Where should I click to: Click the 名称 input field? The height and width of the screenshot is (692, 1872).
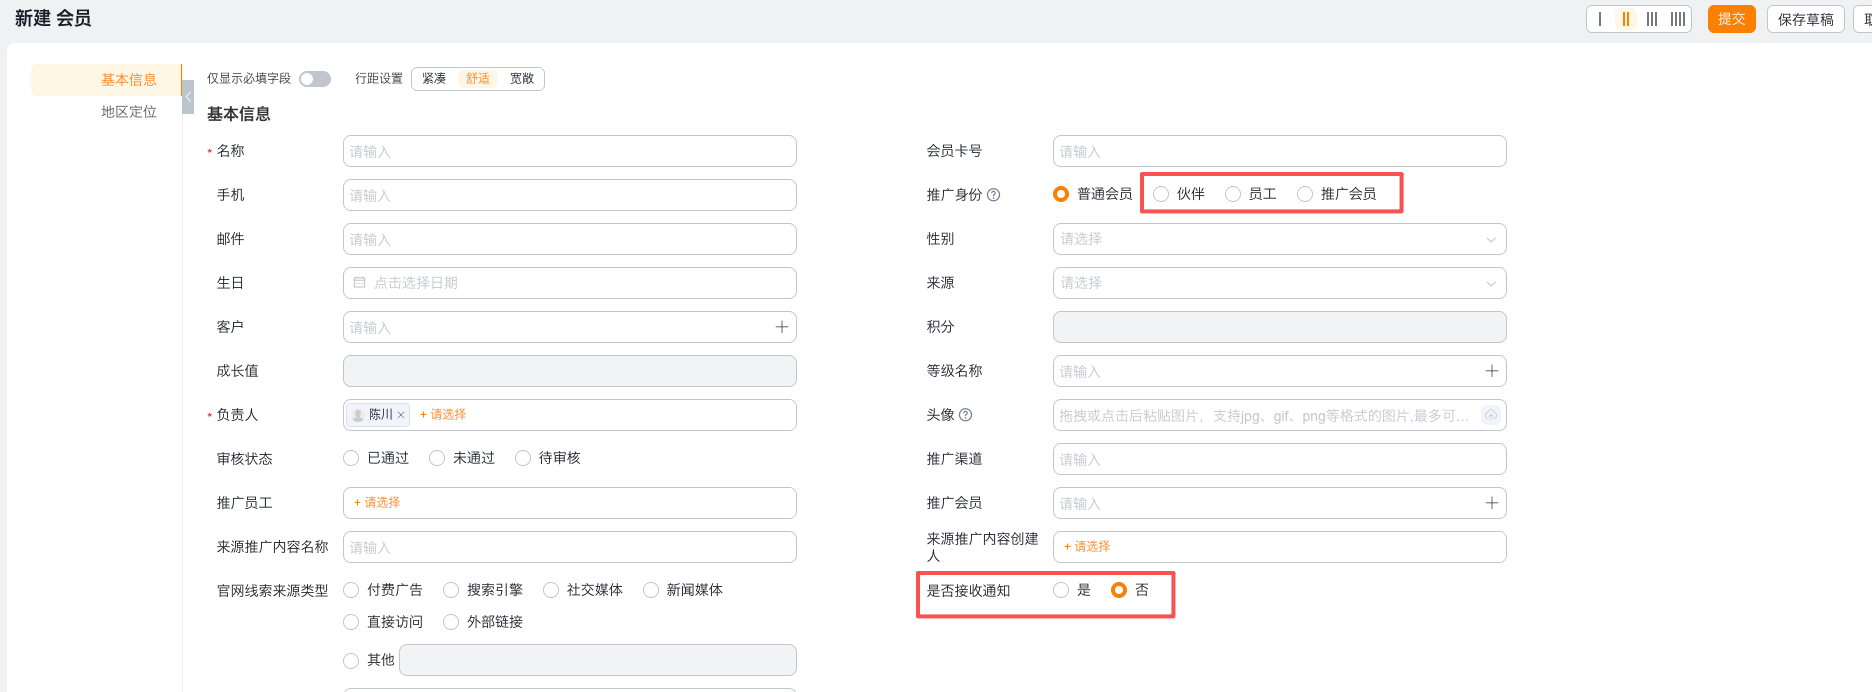pos(569,151)
